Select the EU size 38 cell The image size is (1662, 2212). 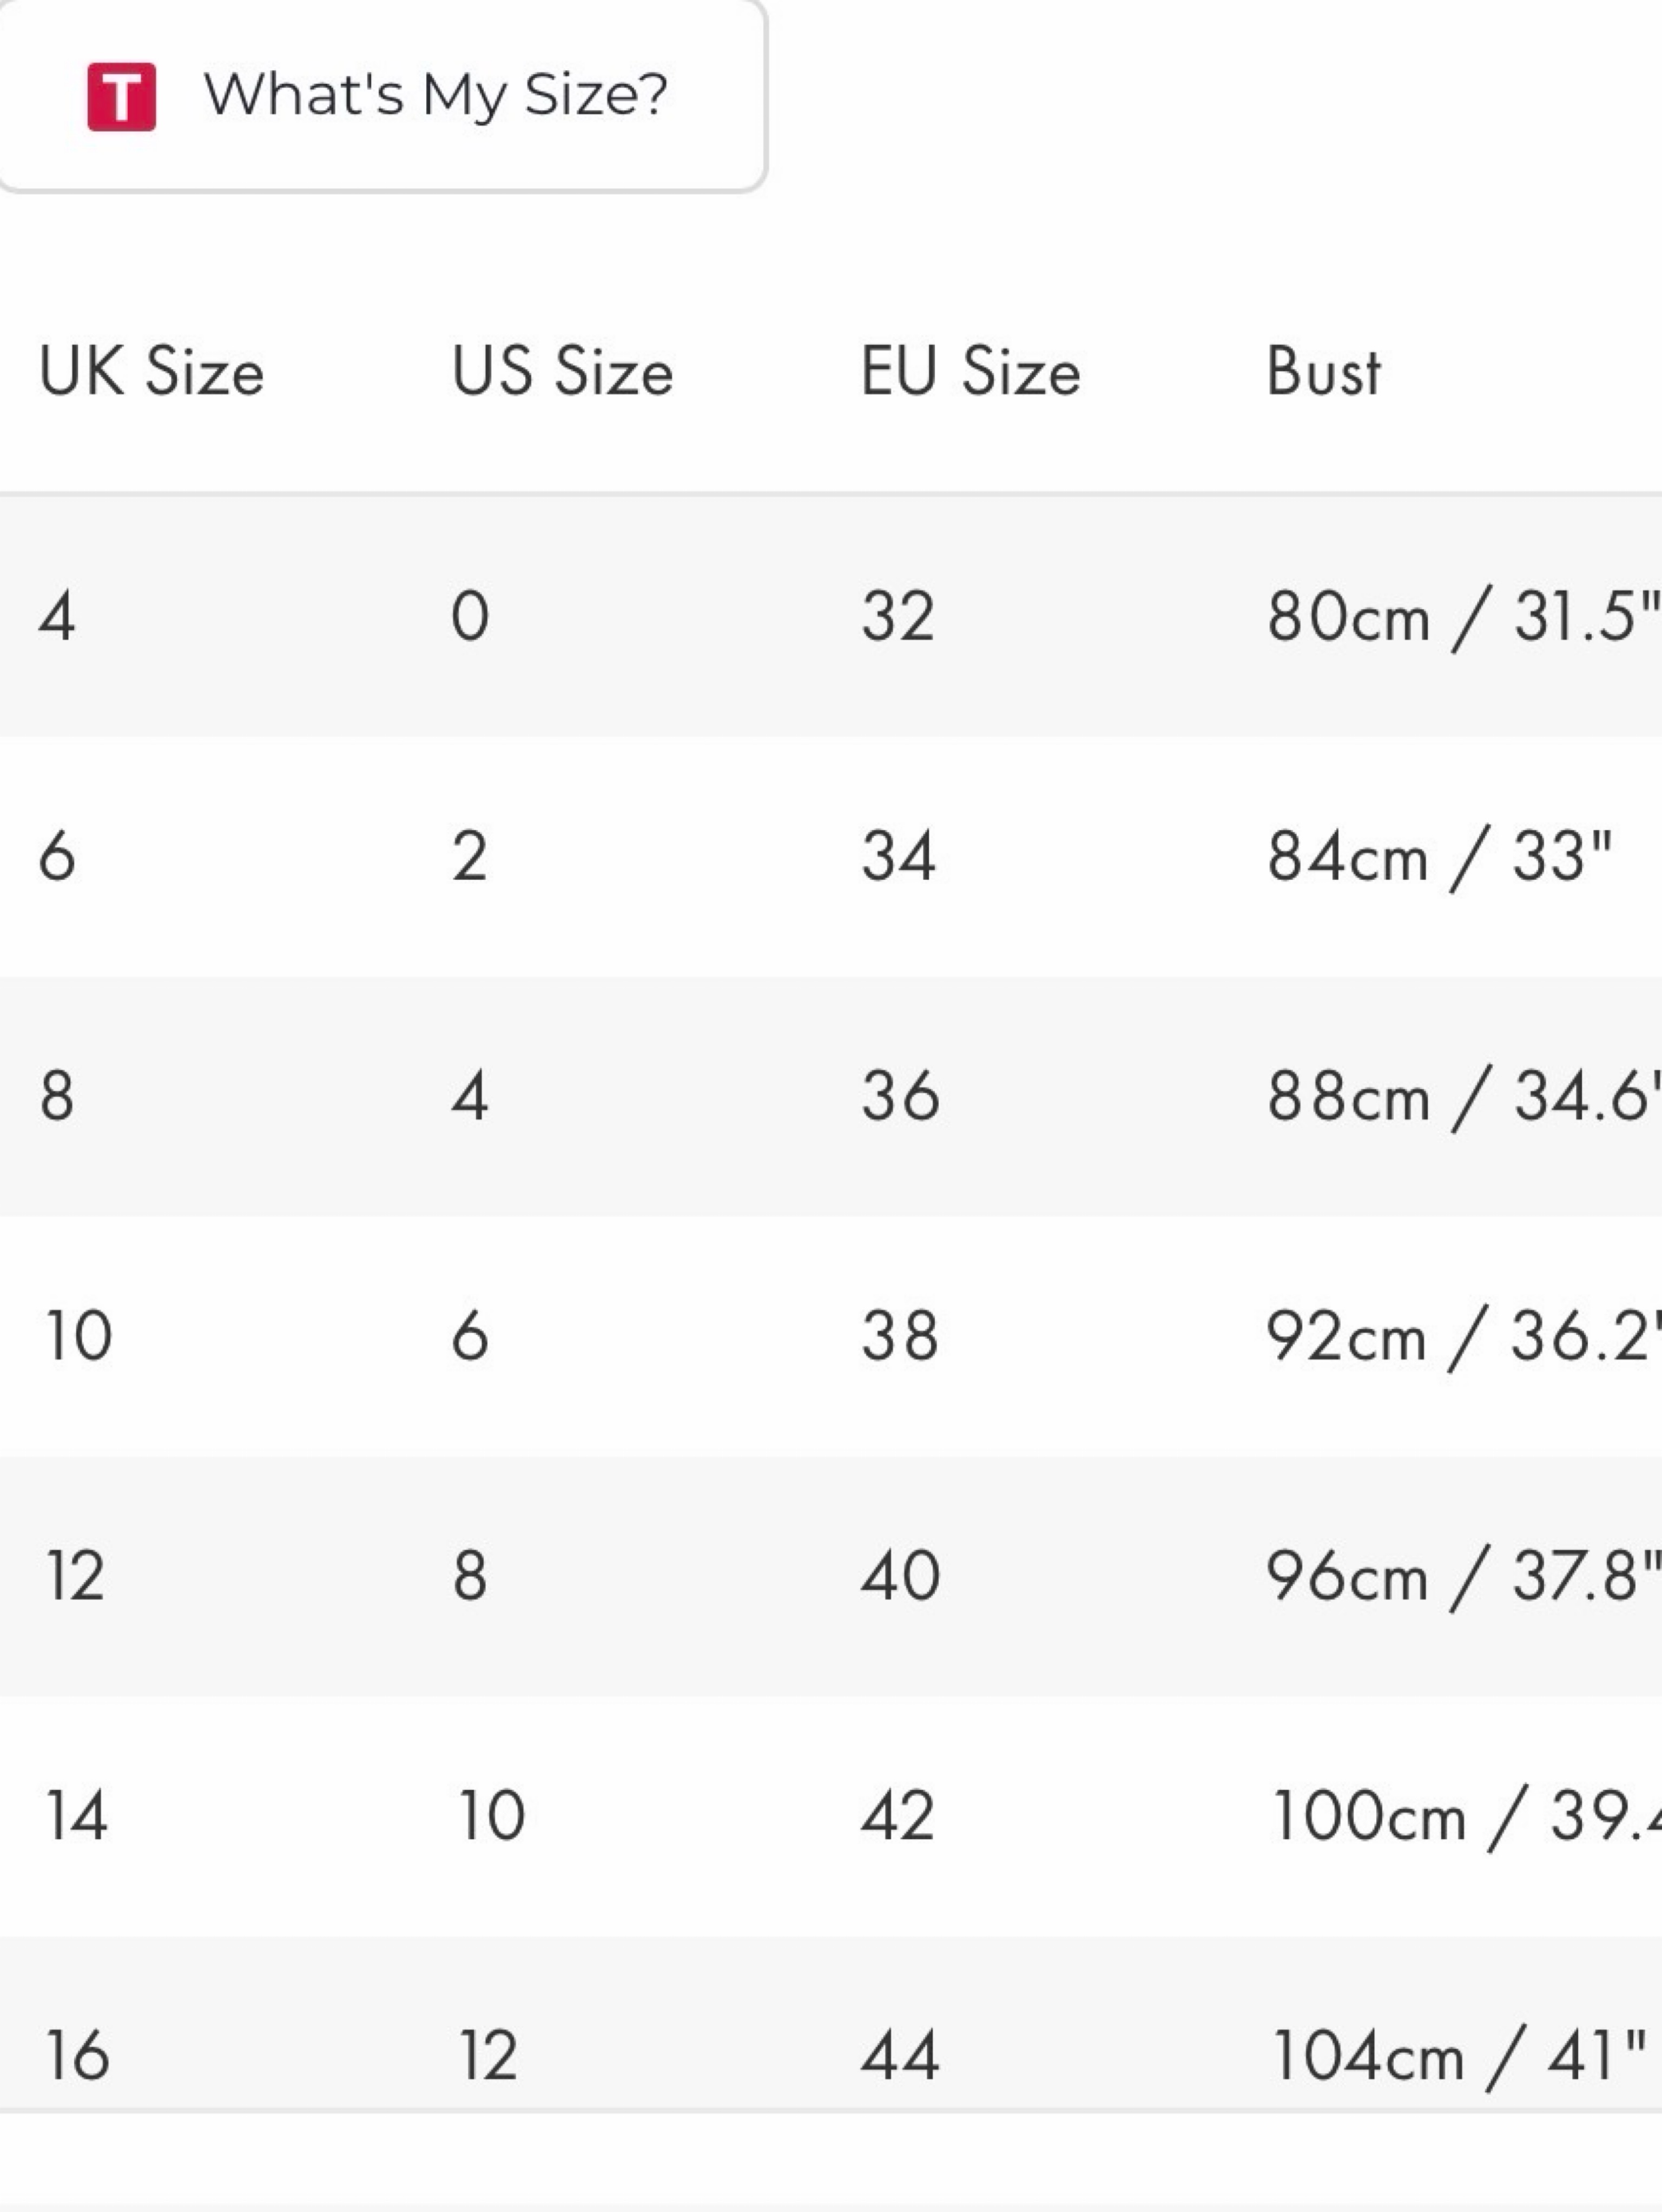(x=900, y=1336)
